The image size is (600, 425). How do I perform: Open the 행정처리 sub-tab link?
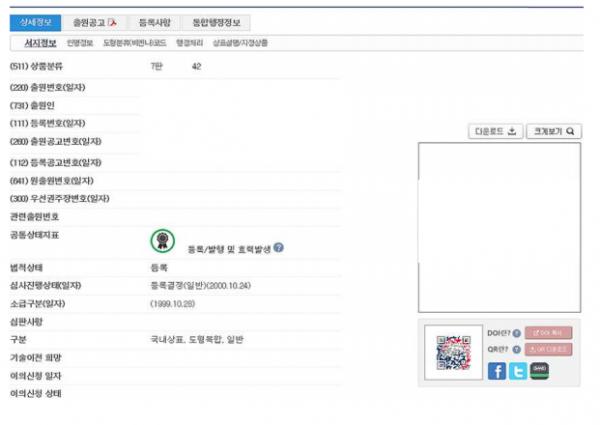(189, 43)
